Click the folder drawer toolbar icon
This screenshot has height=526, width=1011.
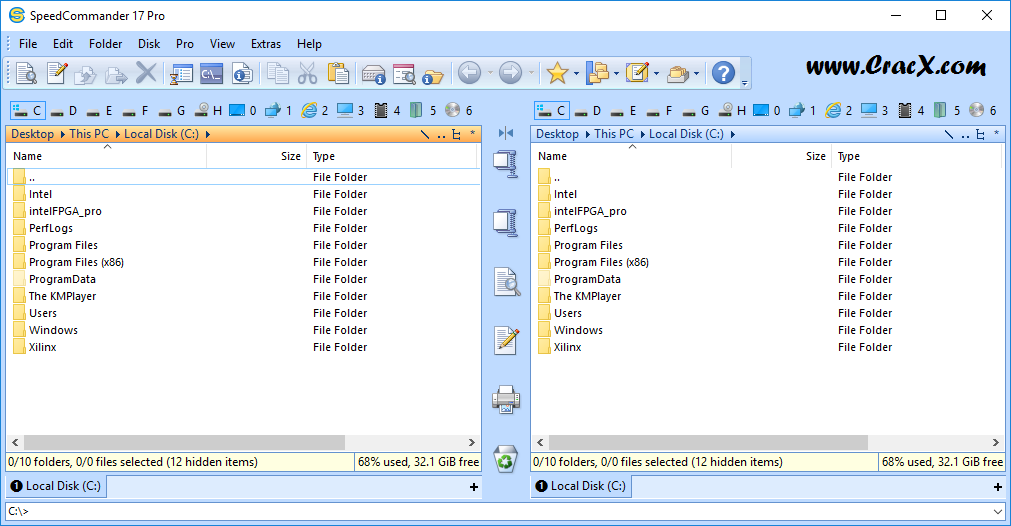click(678, 73)
